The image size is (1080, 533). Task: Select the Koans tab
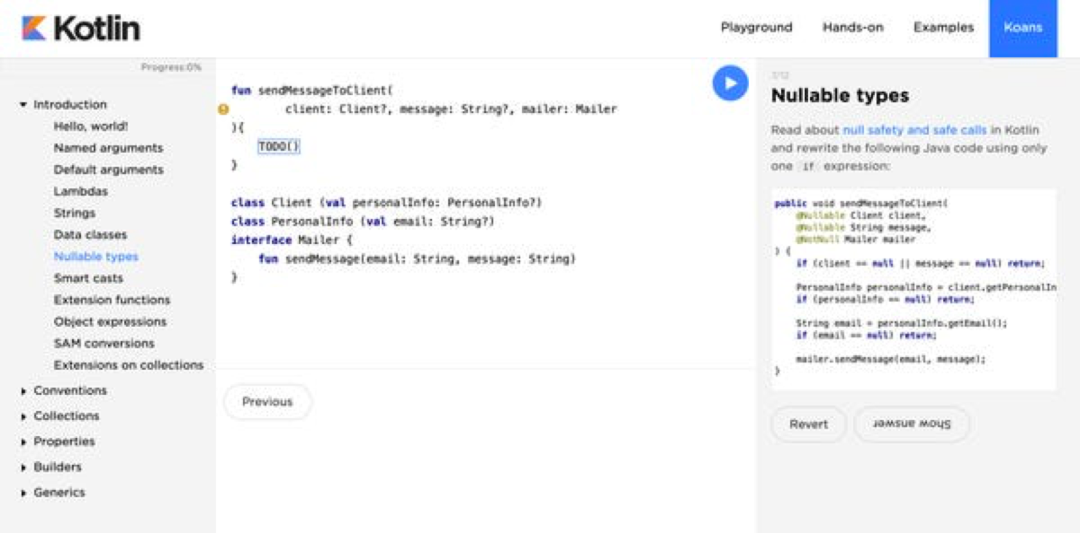coord(1023,28)
